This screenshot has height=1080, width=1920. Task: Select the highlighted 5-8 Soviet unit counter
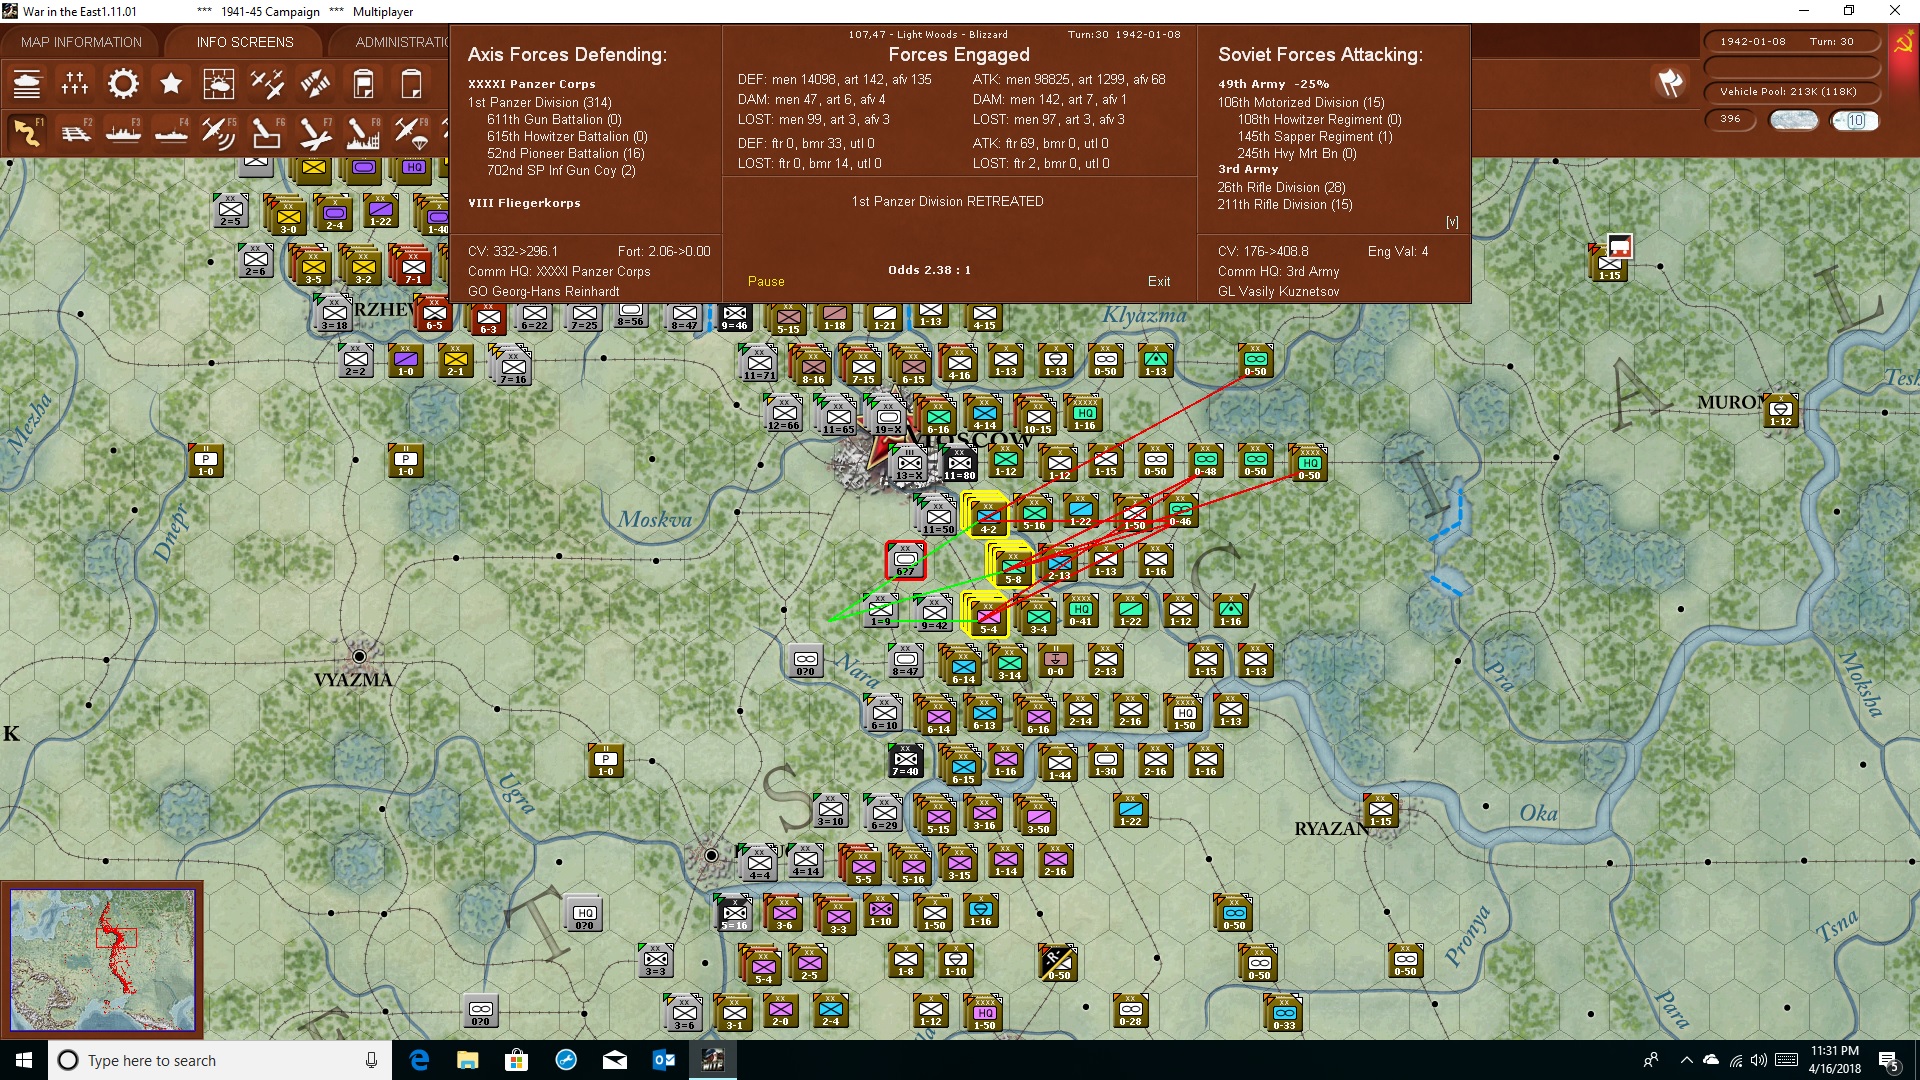[x=1011, y=565]
